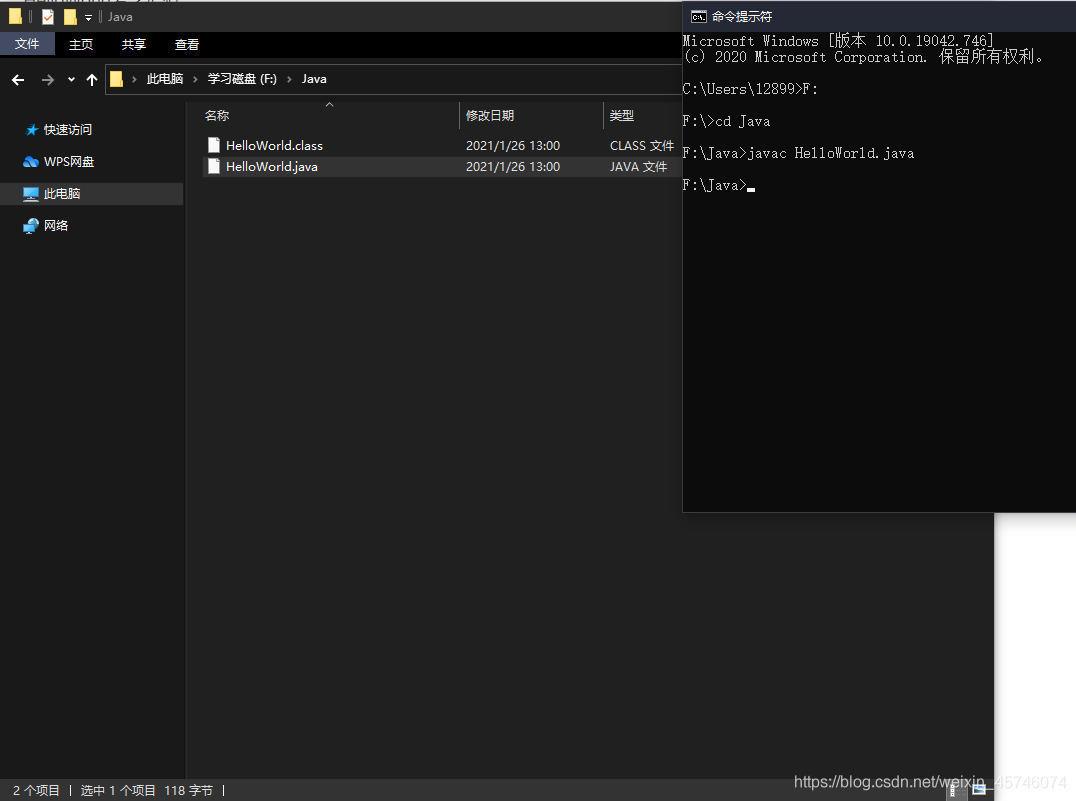Click the JAVA 文件 type cell

click(x=638, y=167)
